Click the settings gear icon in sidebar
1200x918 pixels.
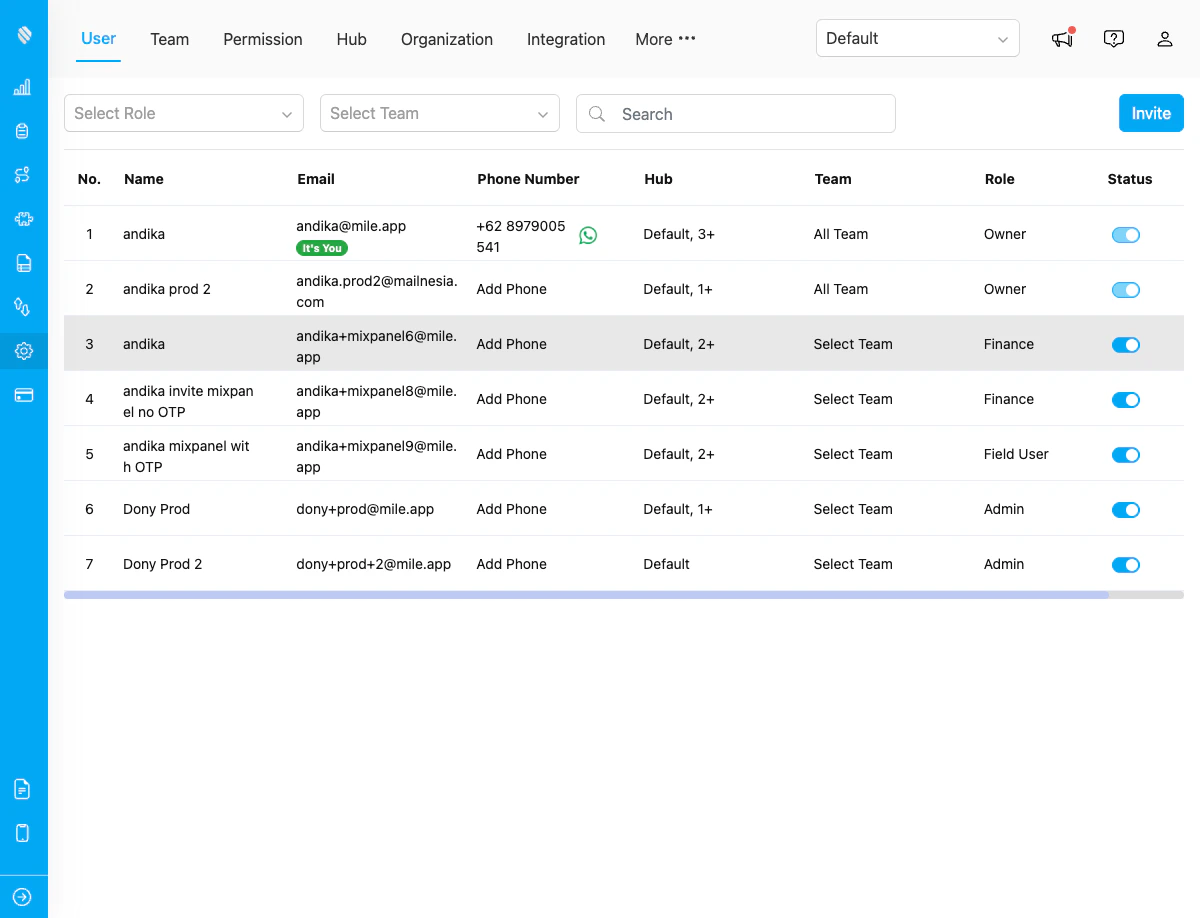tap(22, 350)
